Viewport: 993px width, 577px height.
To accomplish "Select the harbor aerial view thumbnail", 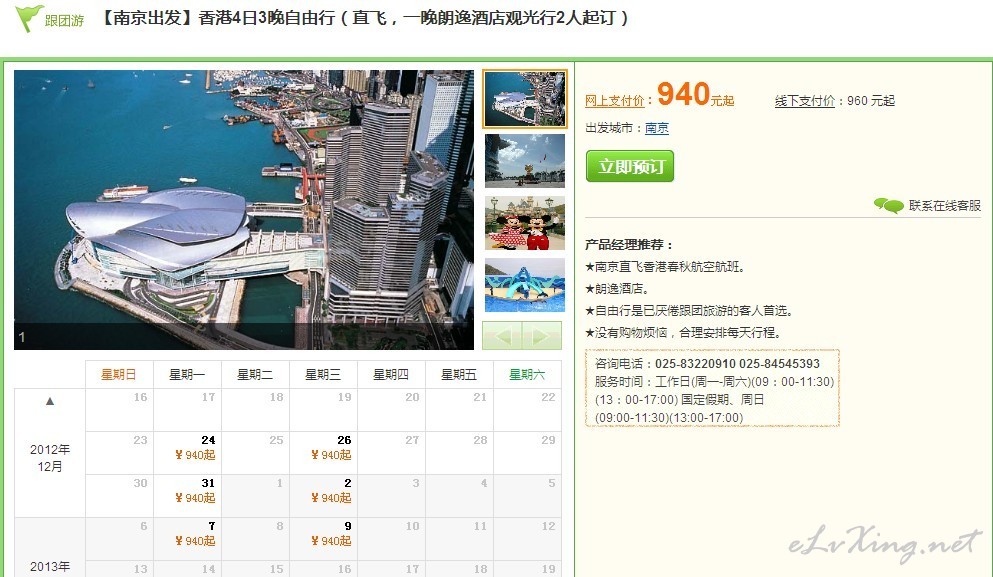I will coord(525,99).
